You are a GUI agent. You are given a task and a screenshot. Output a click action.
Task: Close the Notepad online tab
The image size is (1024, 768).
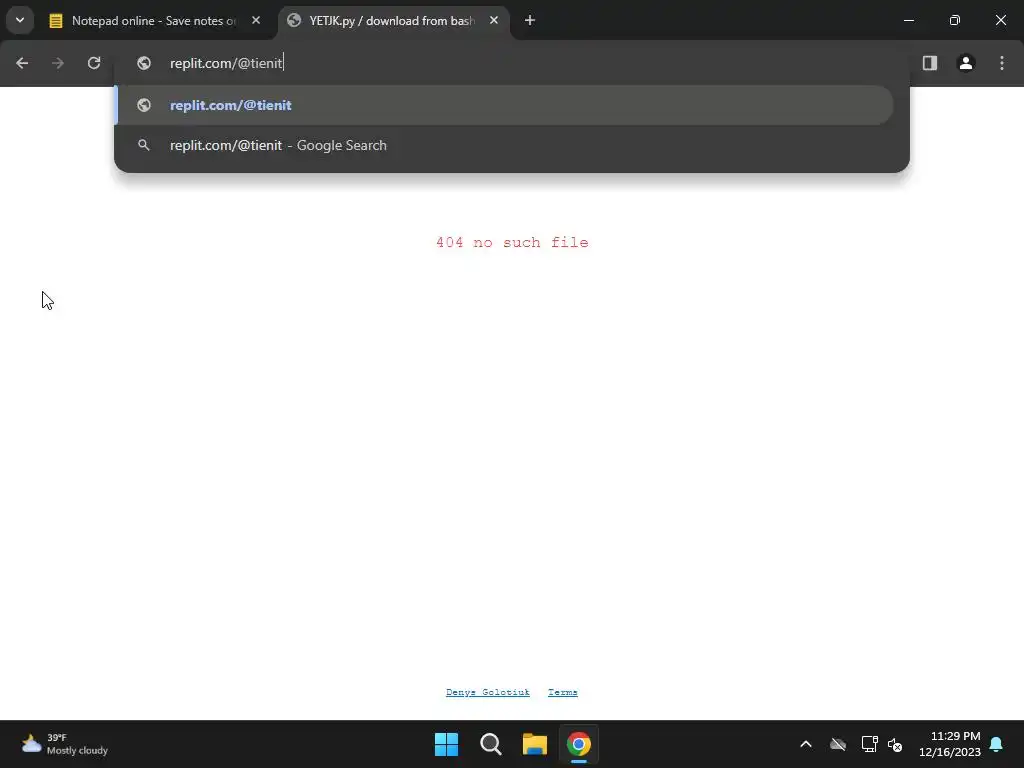(x=256, y=20)
